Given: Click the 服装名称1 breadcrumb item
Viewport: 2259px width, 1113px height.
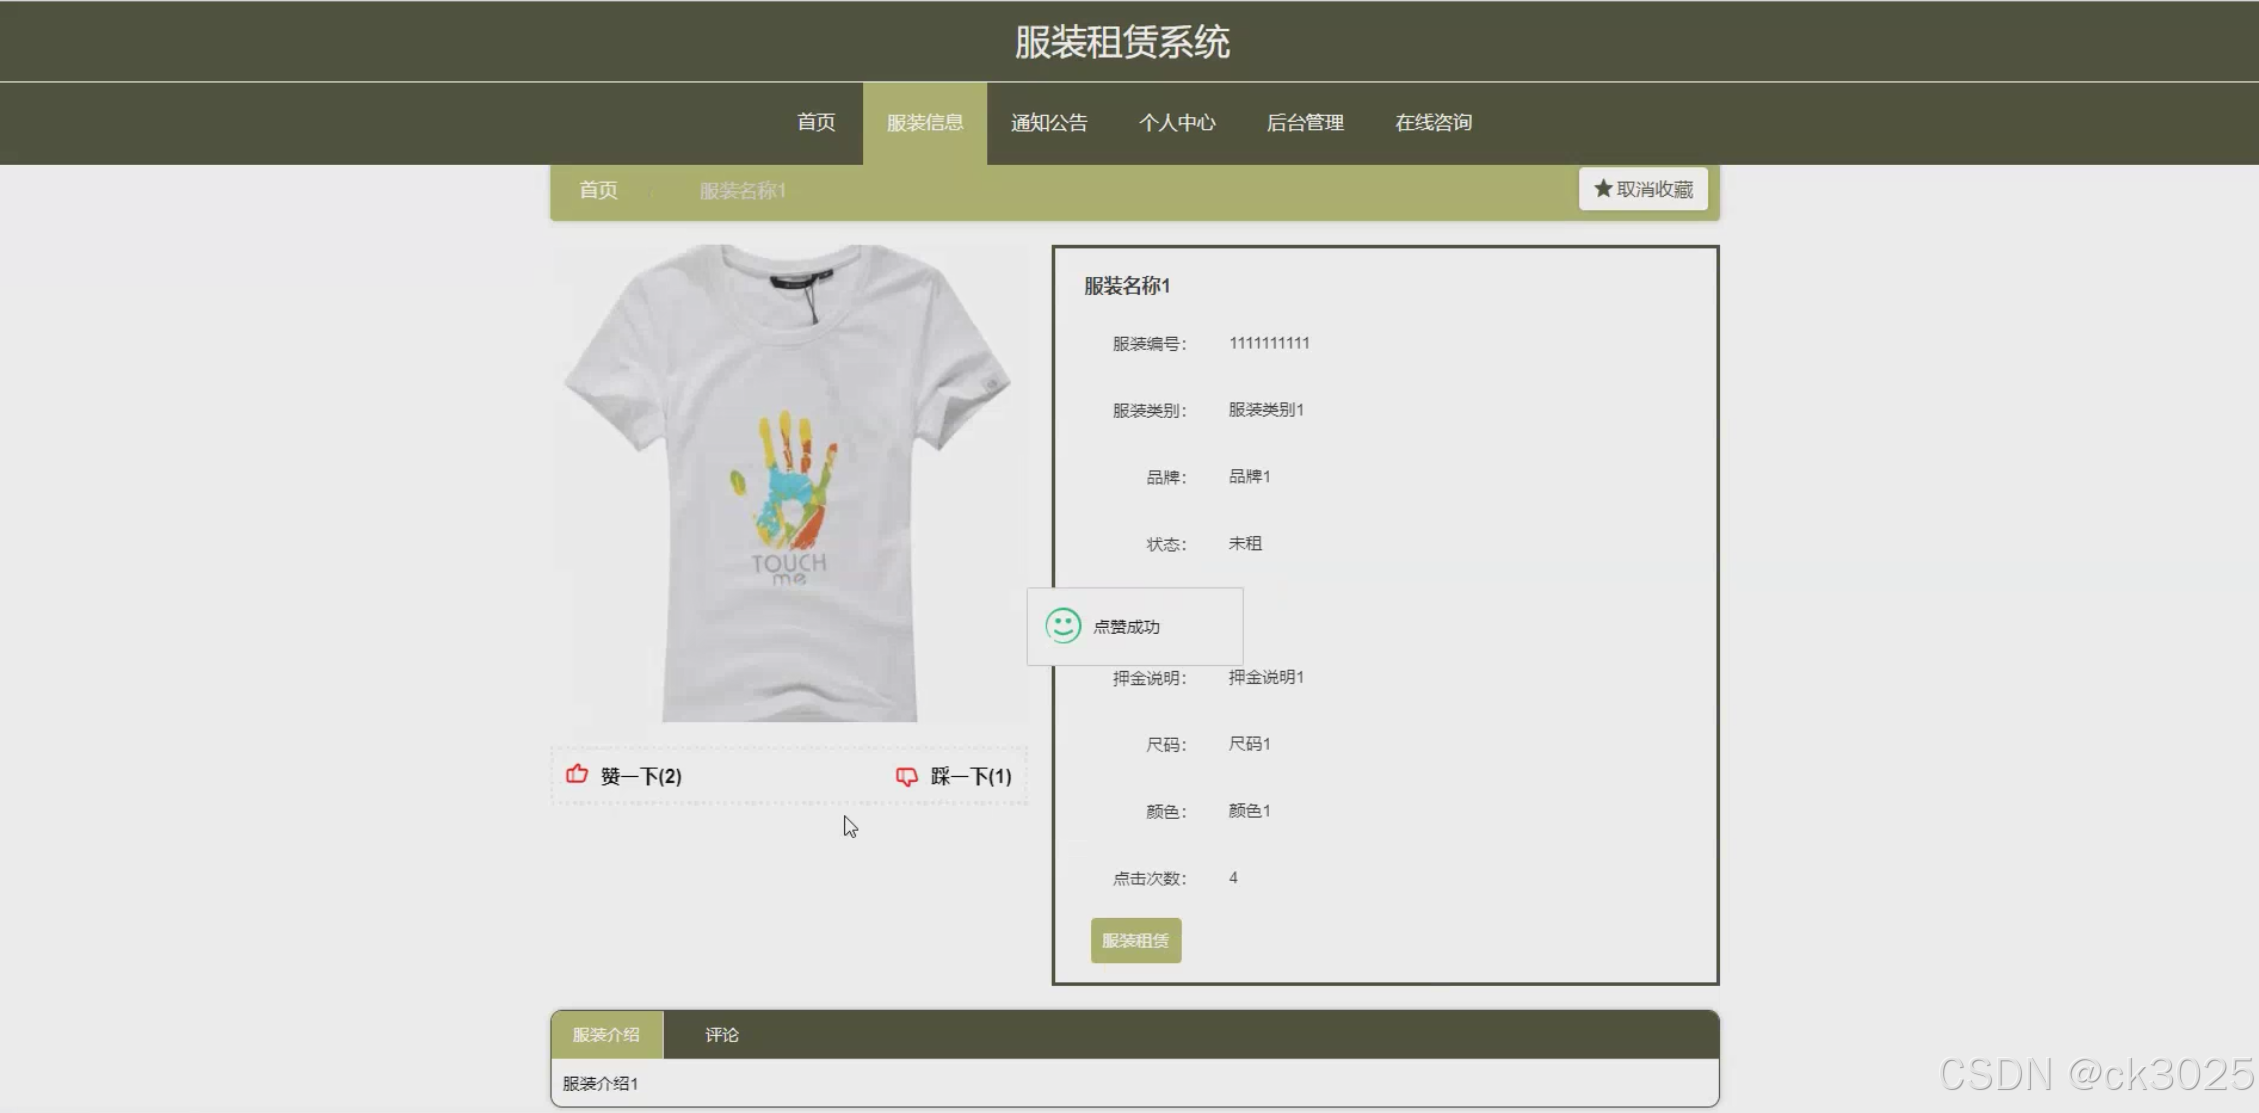Looking at the screenshot, I should [x=742, y=190].
